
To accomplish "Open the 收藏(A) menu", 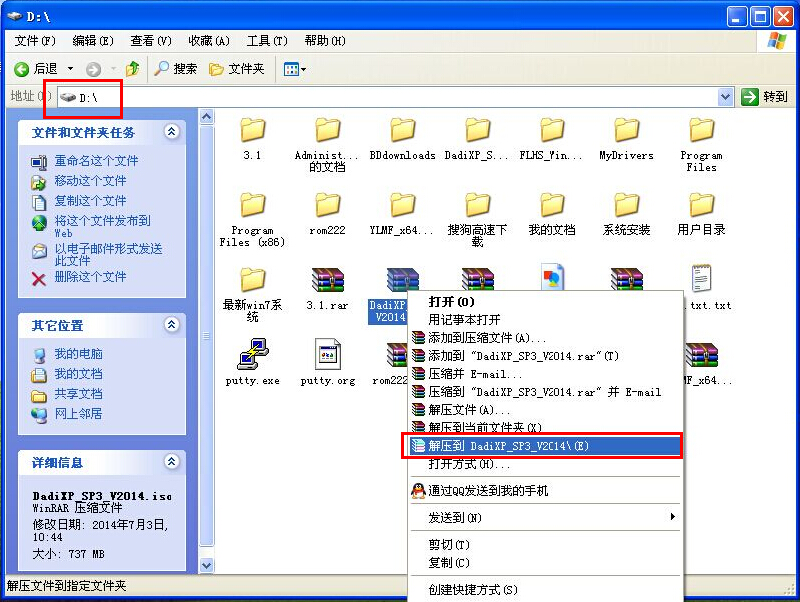I will point(209,41).
